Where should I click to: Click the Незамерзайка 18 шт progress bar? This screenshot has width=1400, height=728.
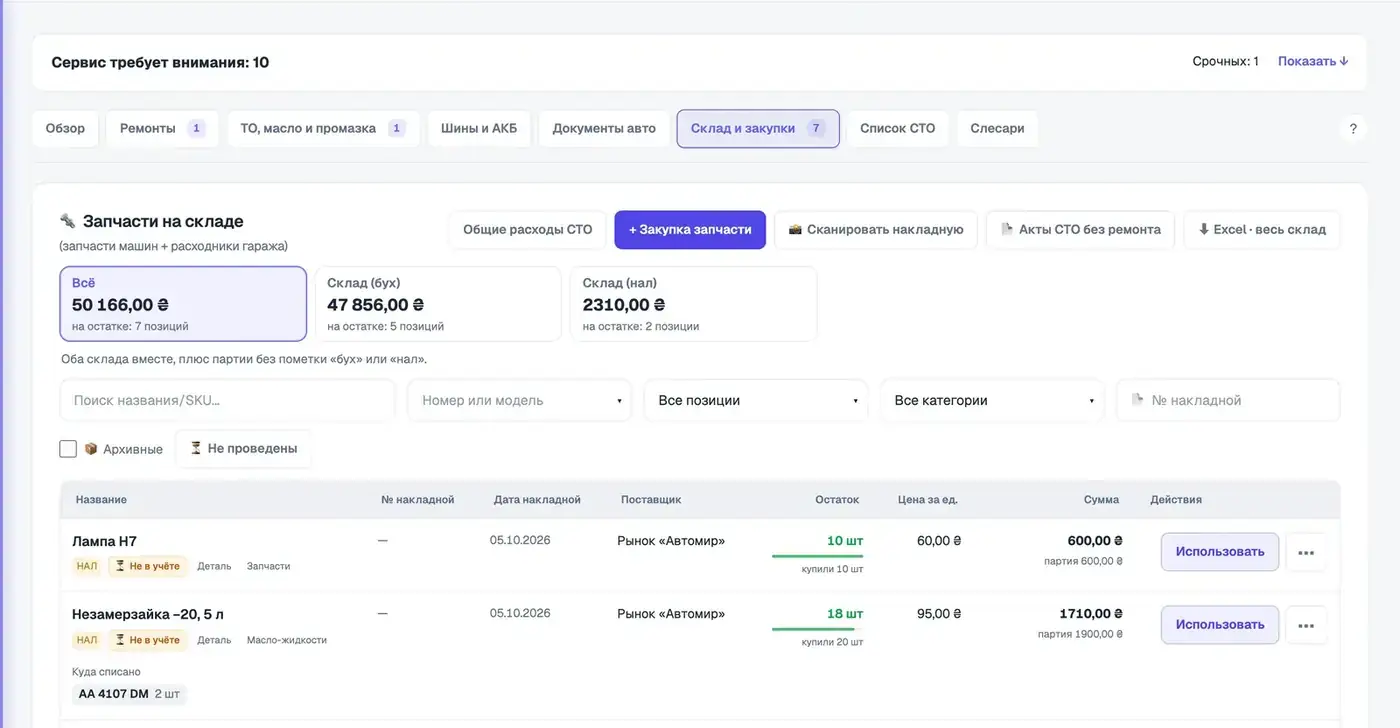point(817,629)
